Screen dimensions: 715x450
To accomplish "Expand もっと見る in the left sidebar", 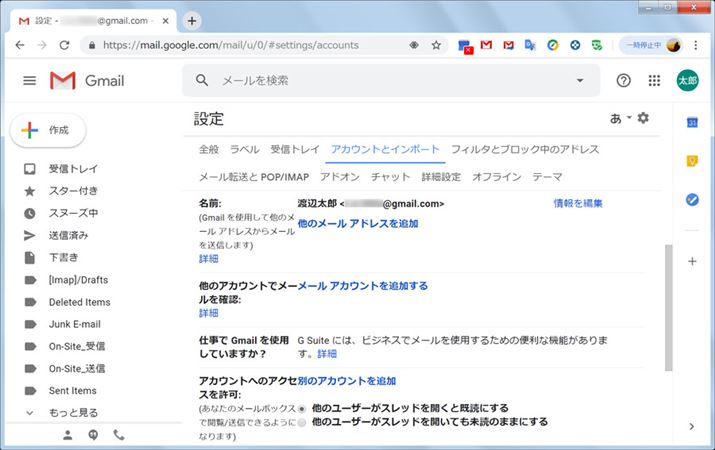I will click(73, 412).
